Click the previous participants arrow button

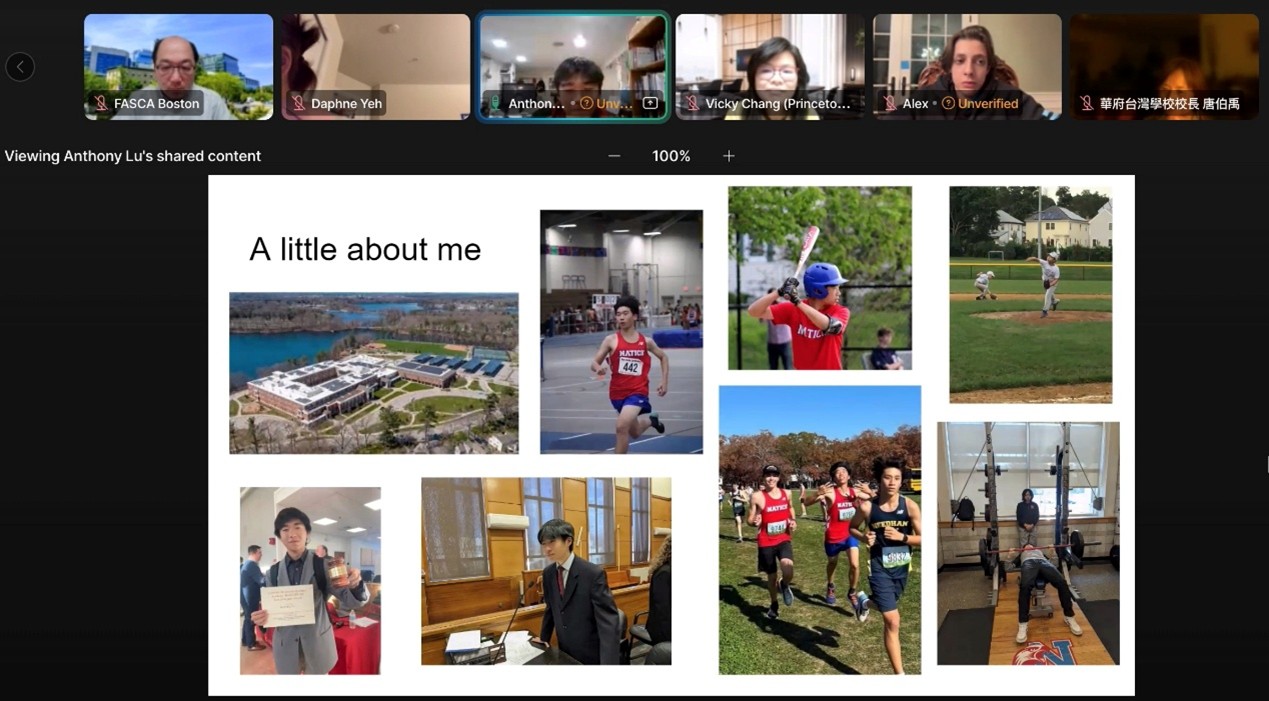click(x=20, y=67)
